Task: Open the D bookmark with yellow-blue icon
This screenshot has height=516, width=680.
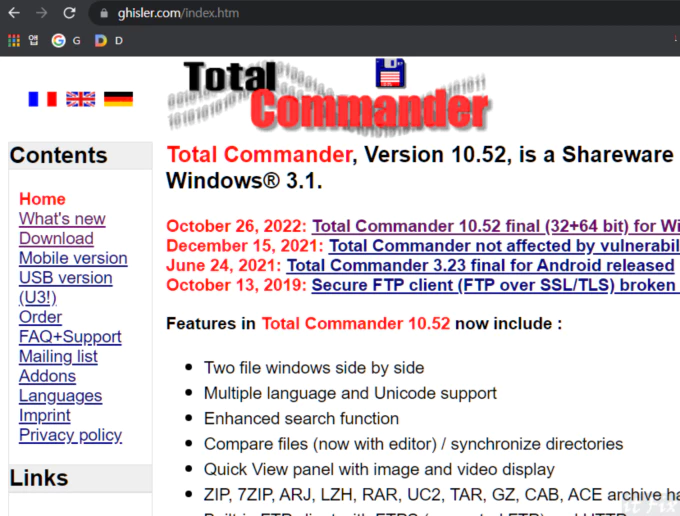Action: click(109, 41)
